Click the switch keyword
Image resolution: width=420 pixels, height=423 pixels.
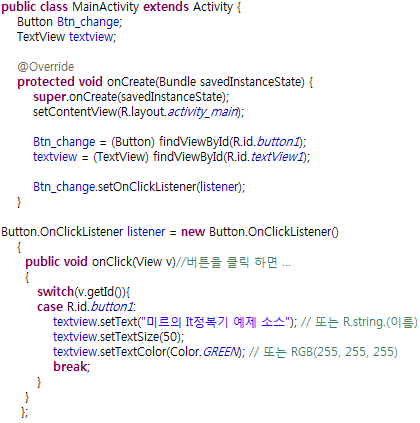pos(55,292)
